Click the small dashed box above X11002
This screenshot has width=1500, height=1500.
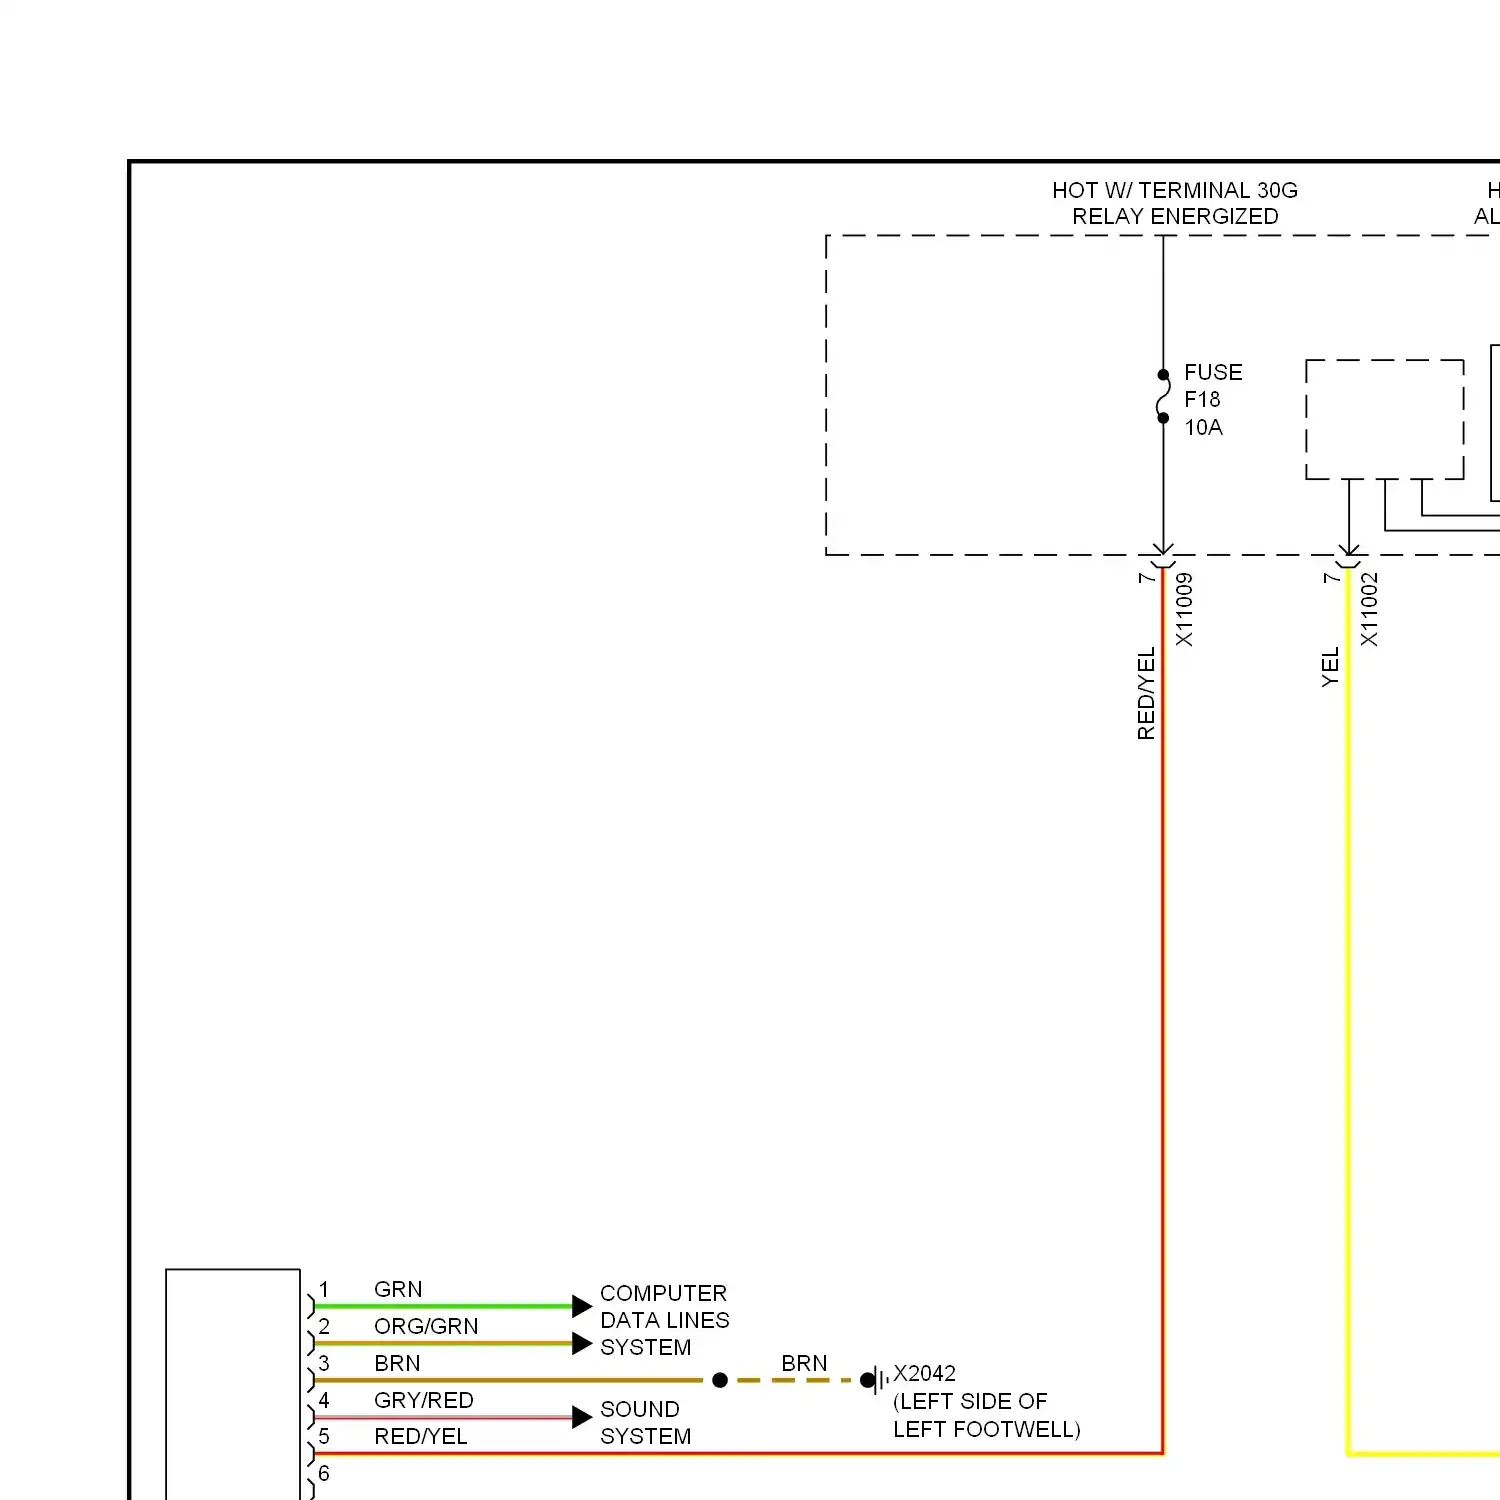coord(1385,419)
